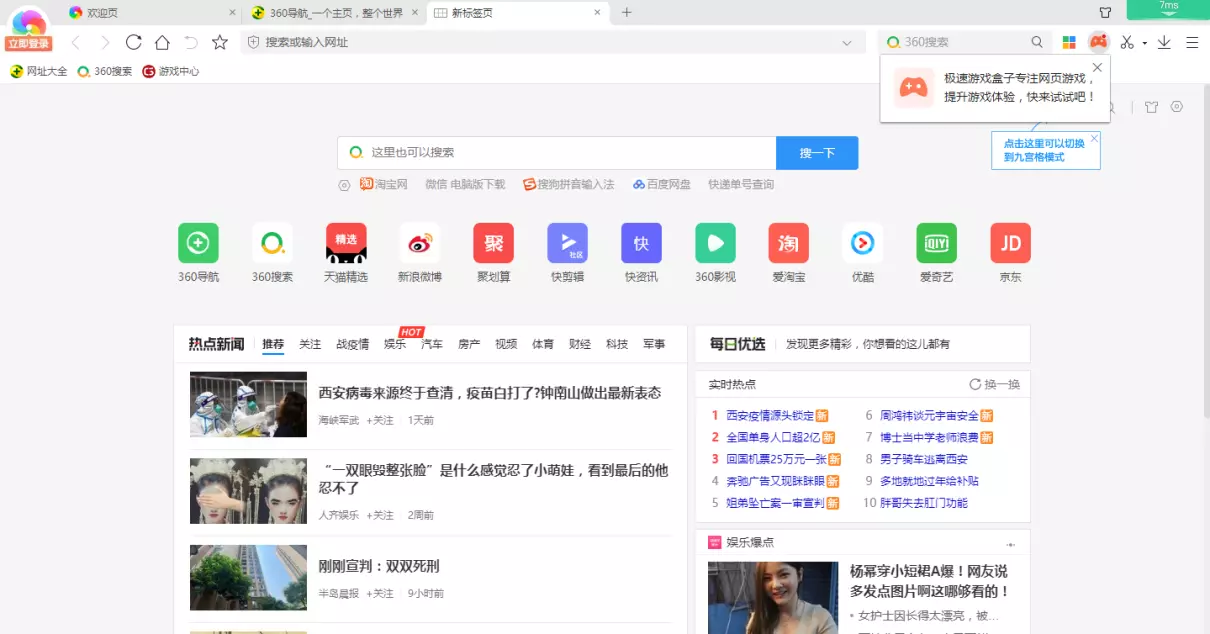Select the 战疫情 news tab
1210x634 pixels.
pyautogui.click(x=352, y=344)
